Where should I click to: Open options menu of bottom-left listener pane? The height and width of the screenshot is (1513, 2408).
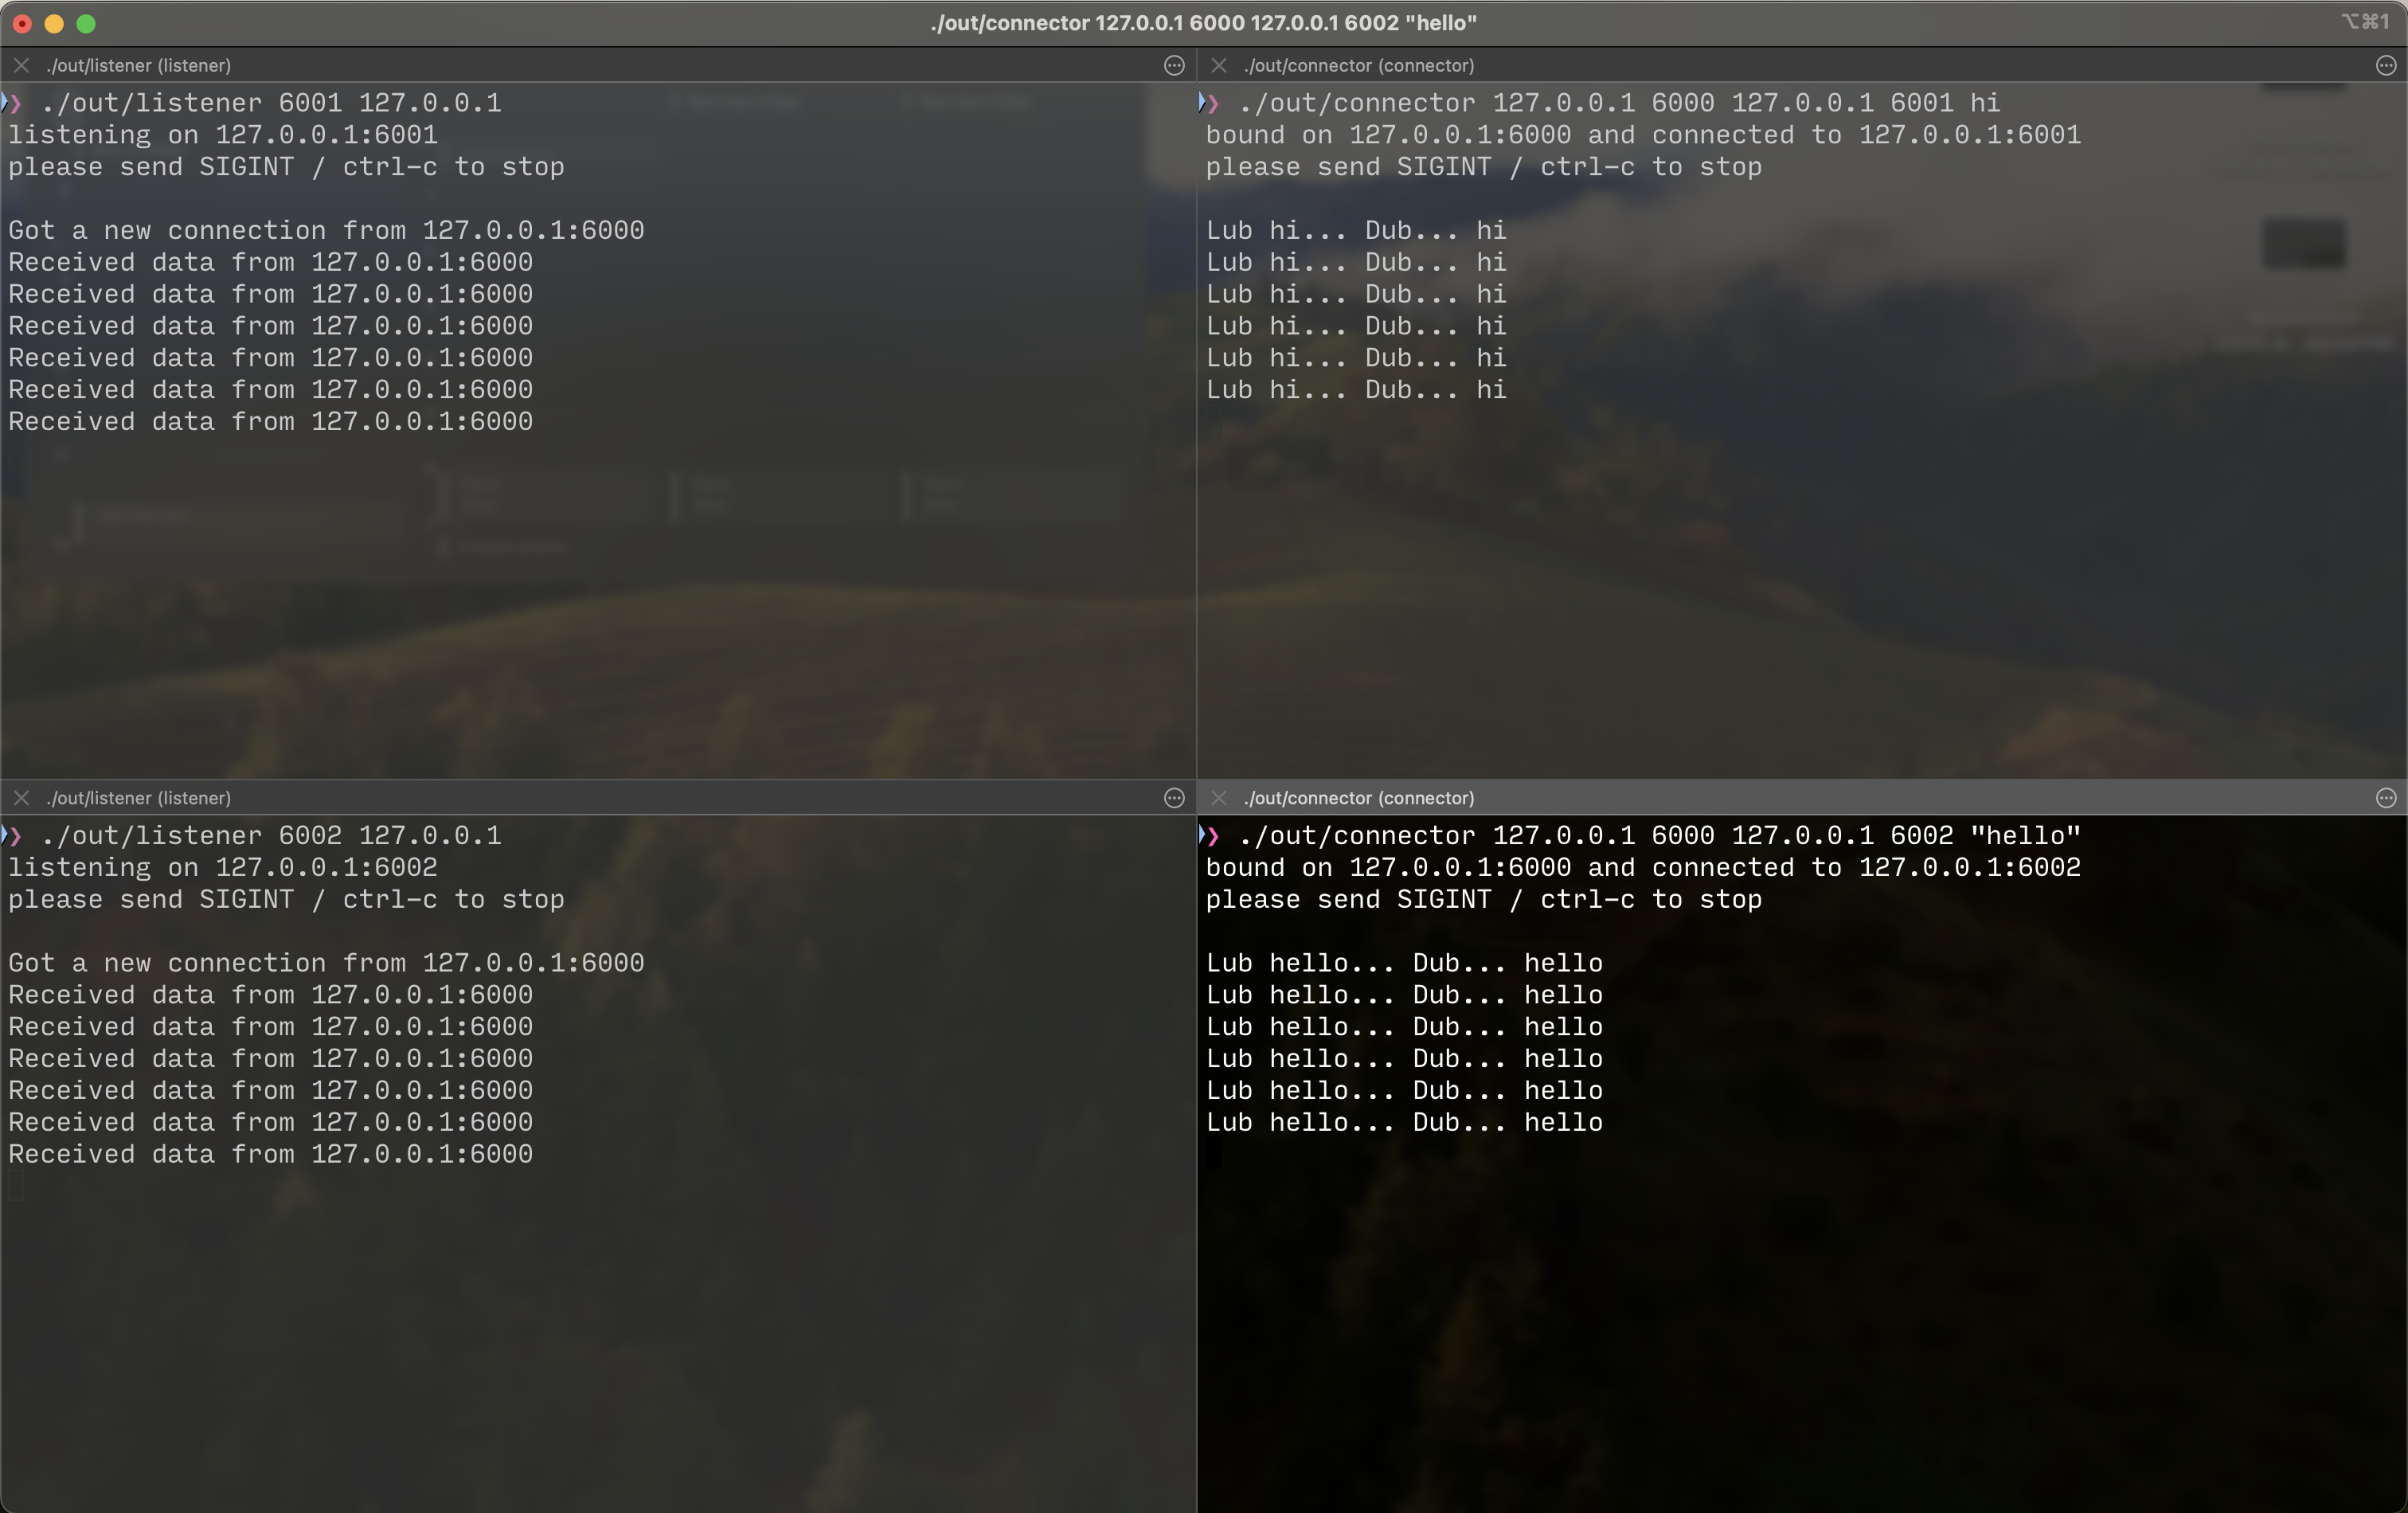click(x=1174, y=798)
